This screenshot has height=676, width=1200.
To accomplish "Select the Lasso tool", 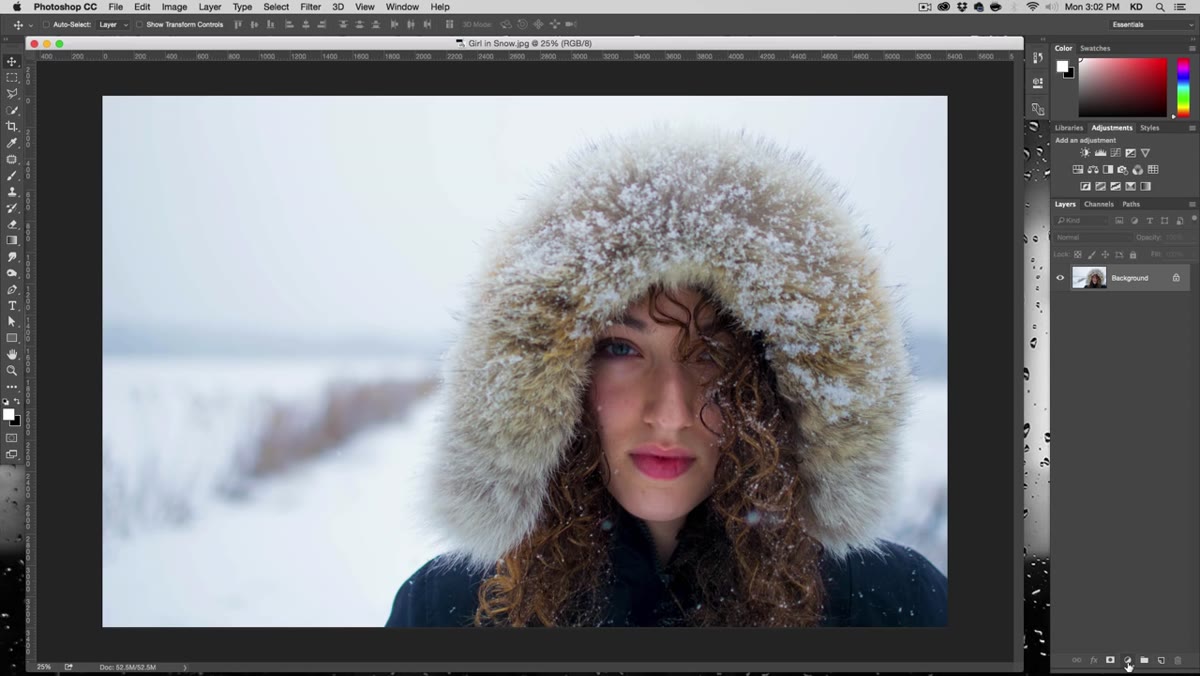I will pyautogui.click(x=12, y=94).
